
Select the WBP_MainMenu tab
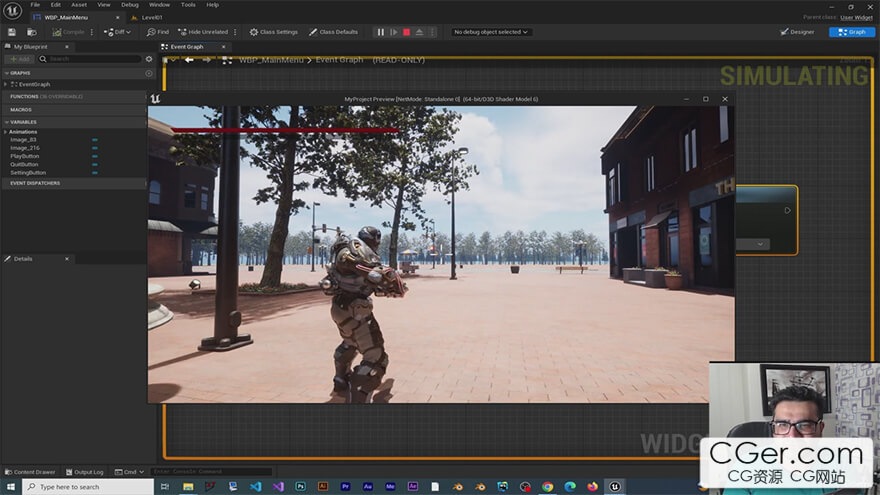(66, 17)
